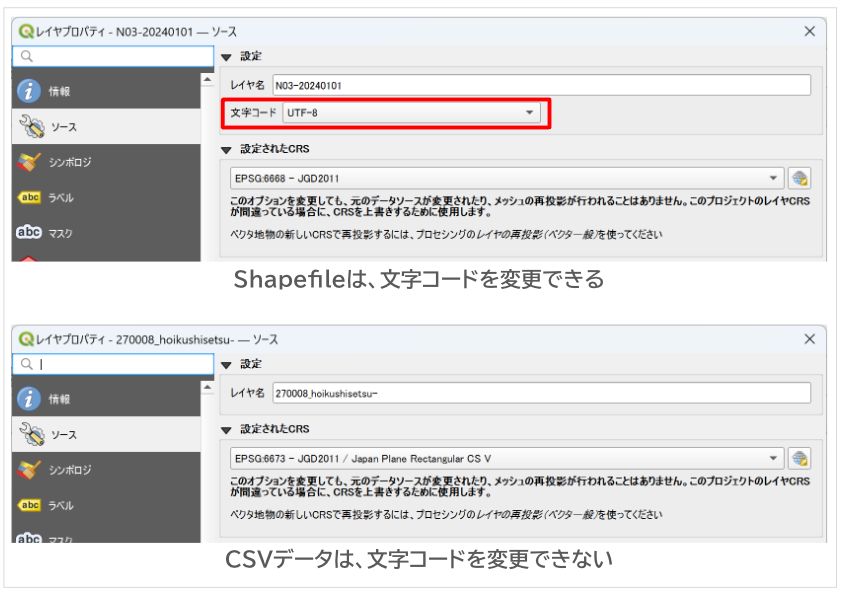Switch to マスク tab in N03-20240101 window

click(x=106, y=232)
